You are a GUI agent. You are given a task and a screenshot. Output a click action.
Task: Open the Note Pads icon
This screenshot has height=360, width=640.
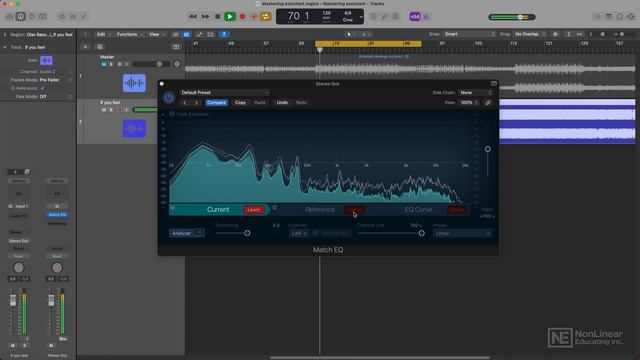pos(608,17)
